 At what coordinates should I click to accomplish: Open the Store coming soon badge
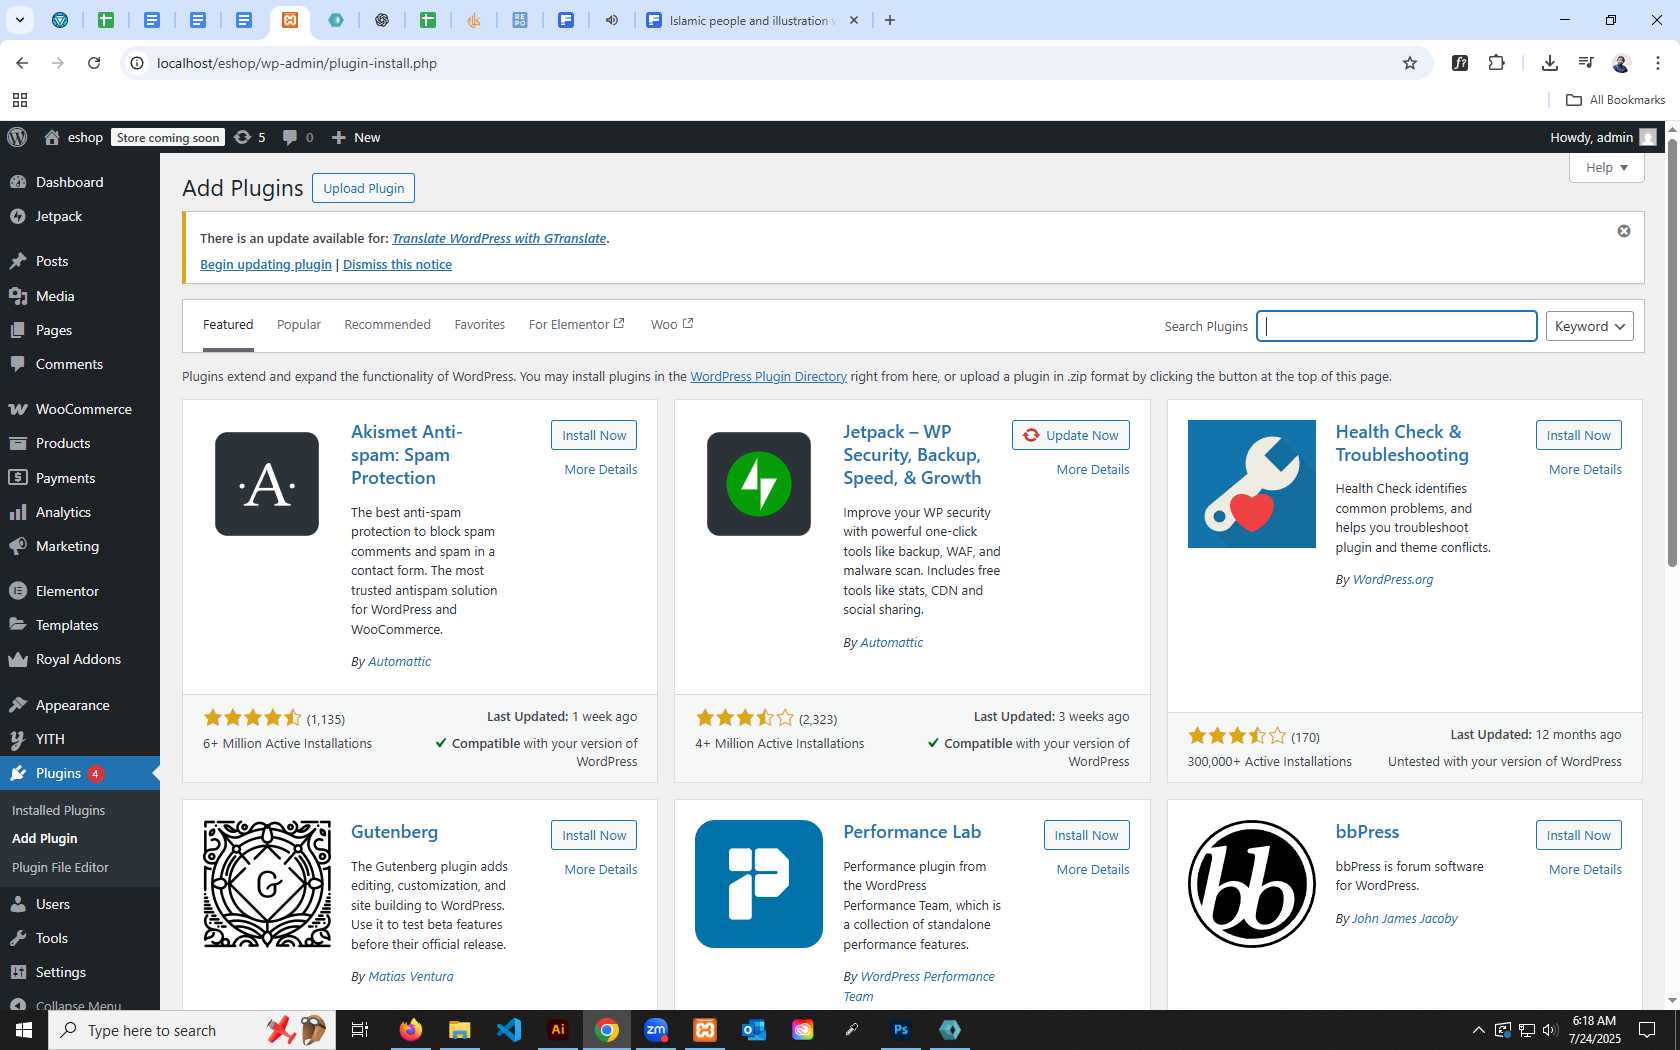168,137
